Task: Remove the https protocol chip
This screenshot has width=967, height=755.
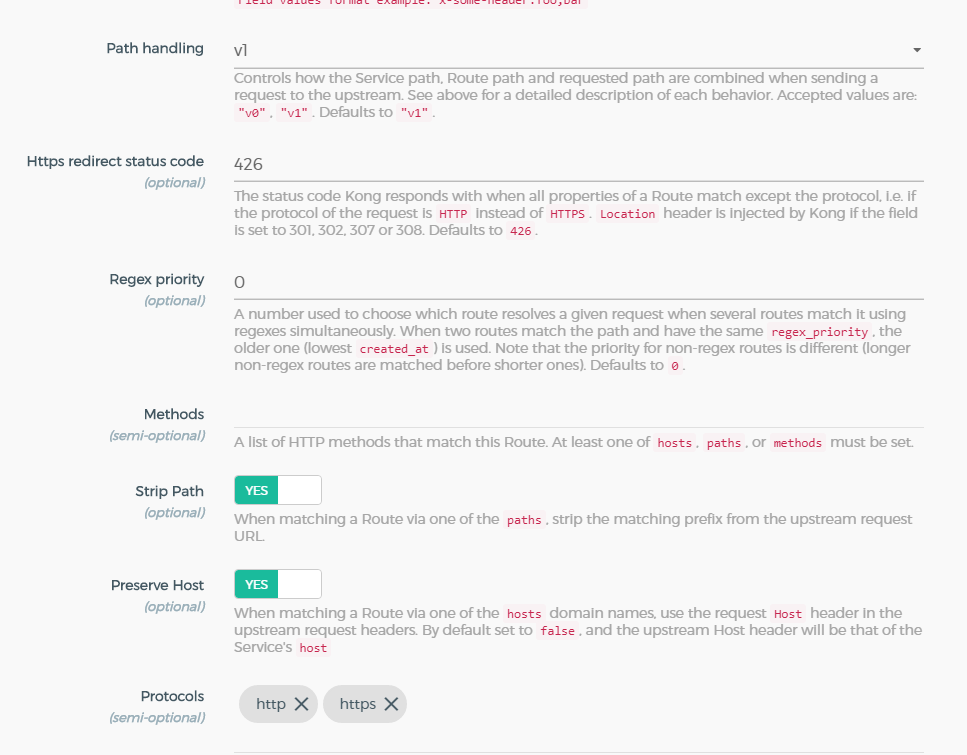Action: pos(391,704)
